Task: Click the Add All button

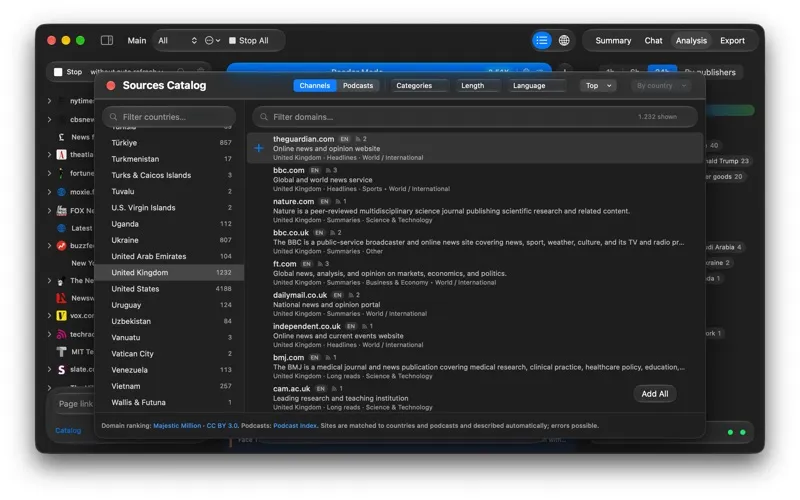Action: [x=655, y=394]
